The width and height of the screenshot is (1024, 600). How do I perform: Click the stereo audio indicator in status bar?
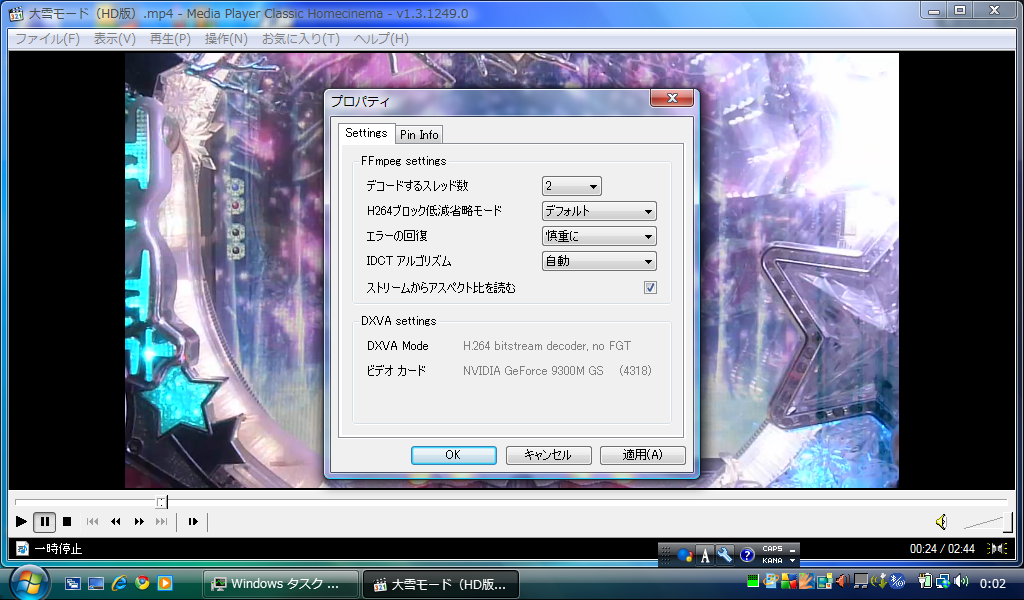point(997,548)
